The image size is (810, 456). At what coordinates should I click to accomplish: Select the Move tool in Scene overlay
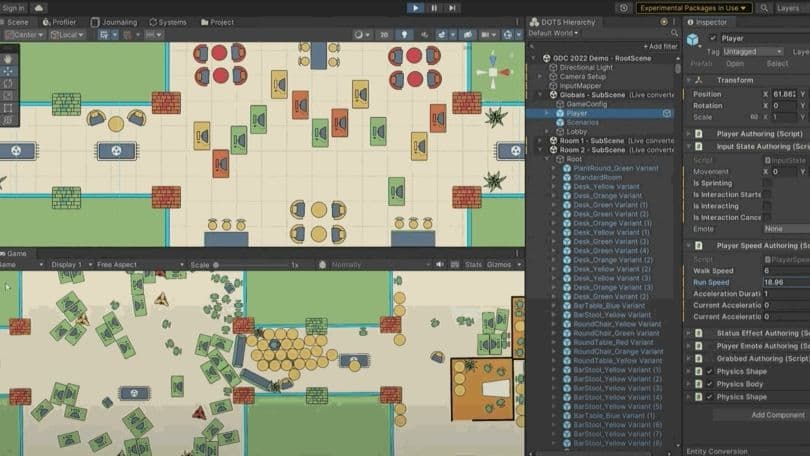(9, 71)
